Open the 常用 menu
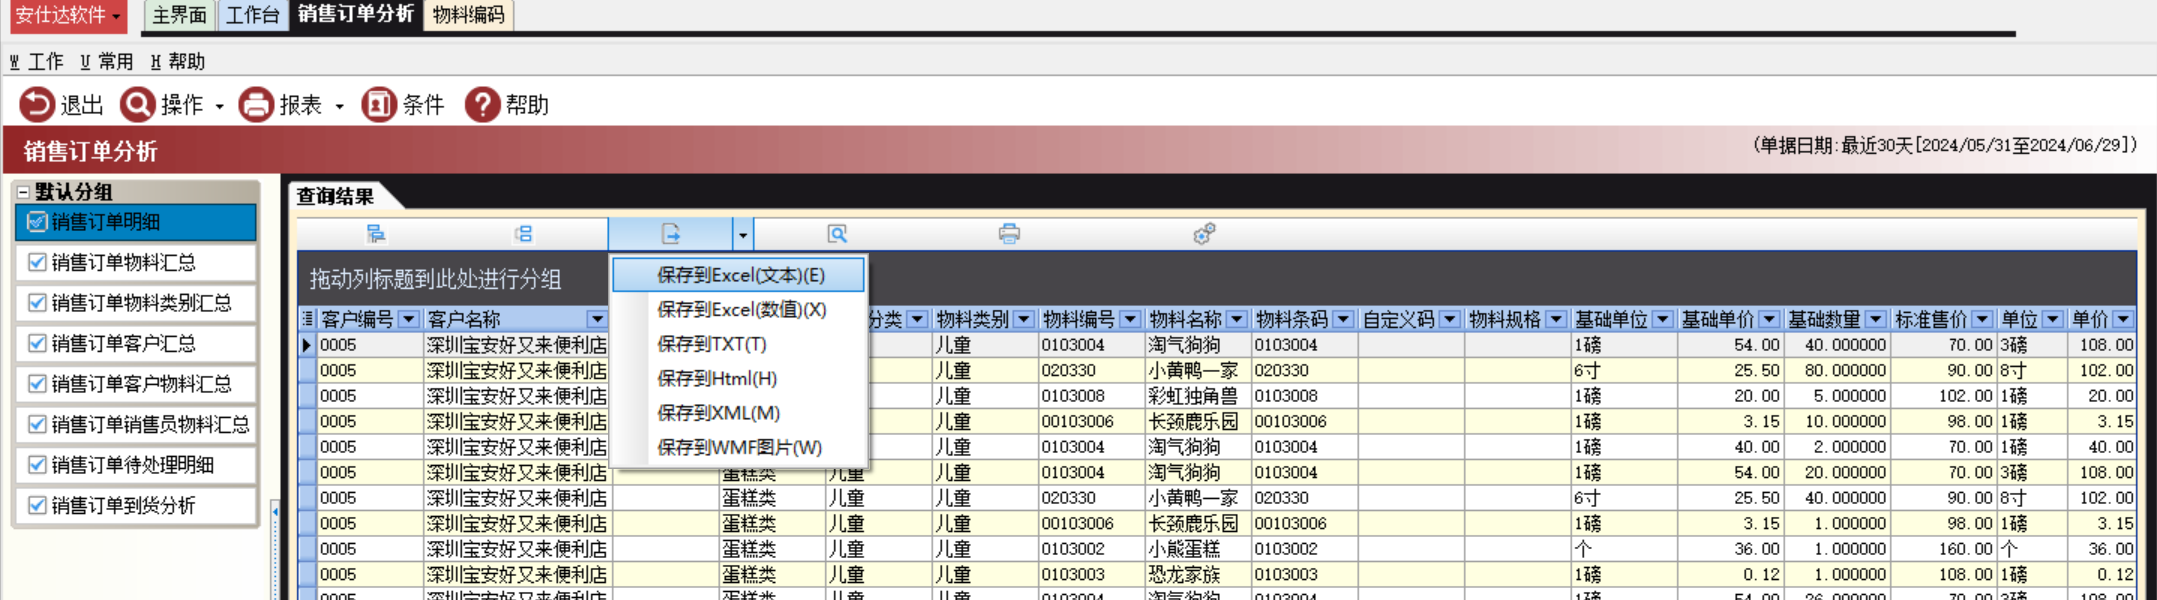 point(106,62)
